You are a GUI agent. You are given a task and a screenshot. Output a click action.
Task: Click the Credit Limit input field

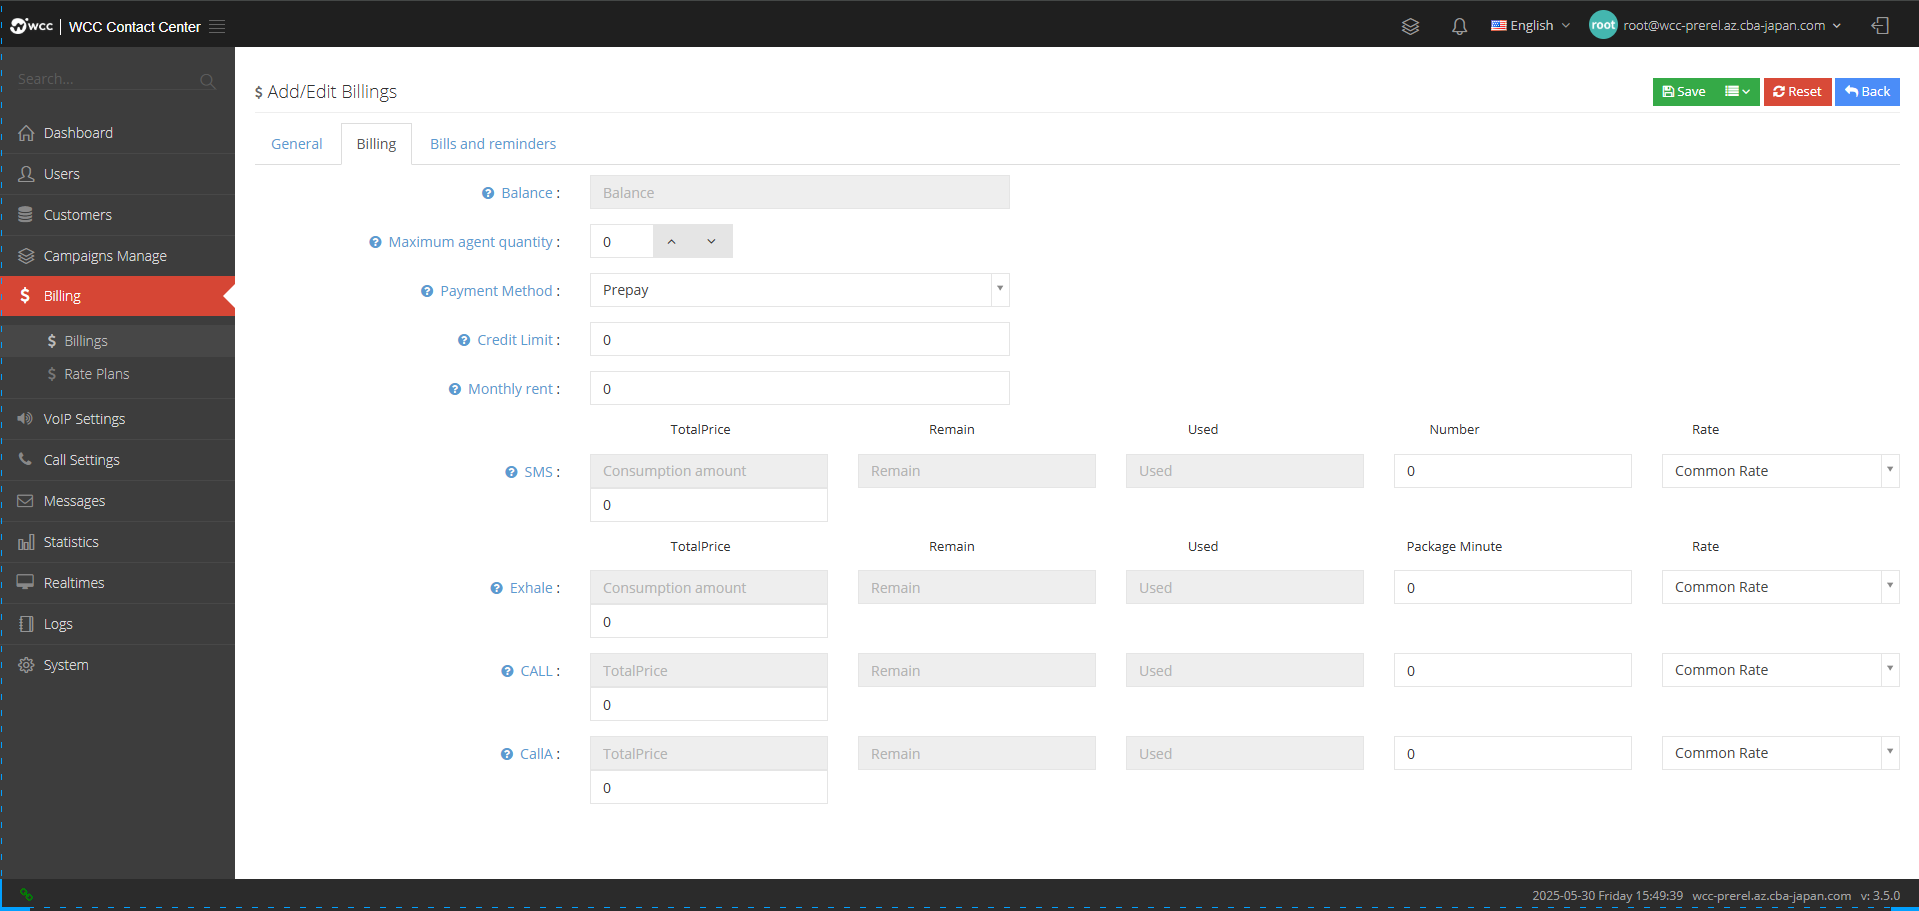click(x=800, y=339)
